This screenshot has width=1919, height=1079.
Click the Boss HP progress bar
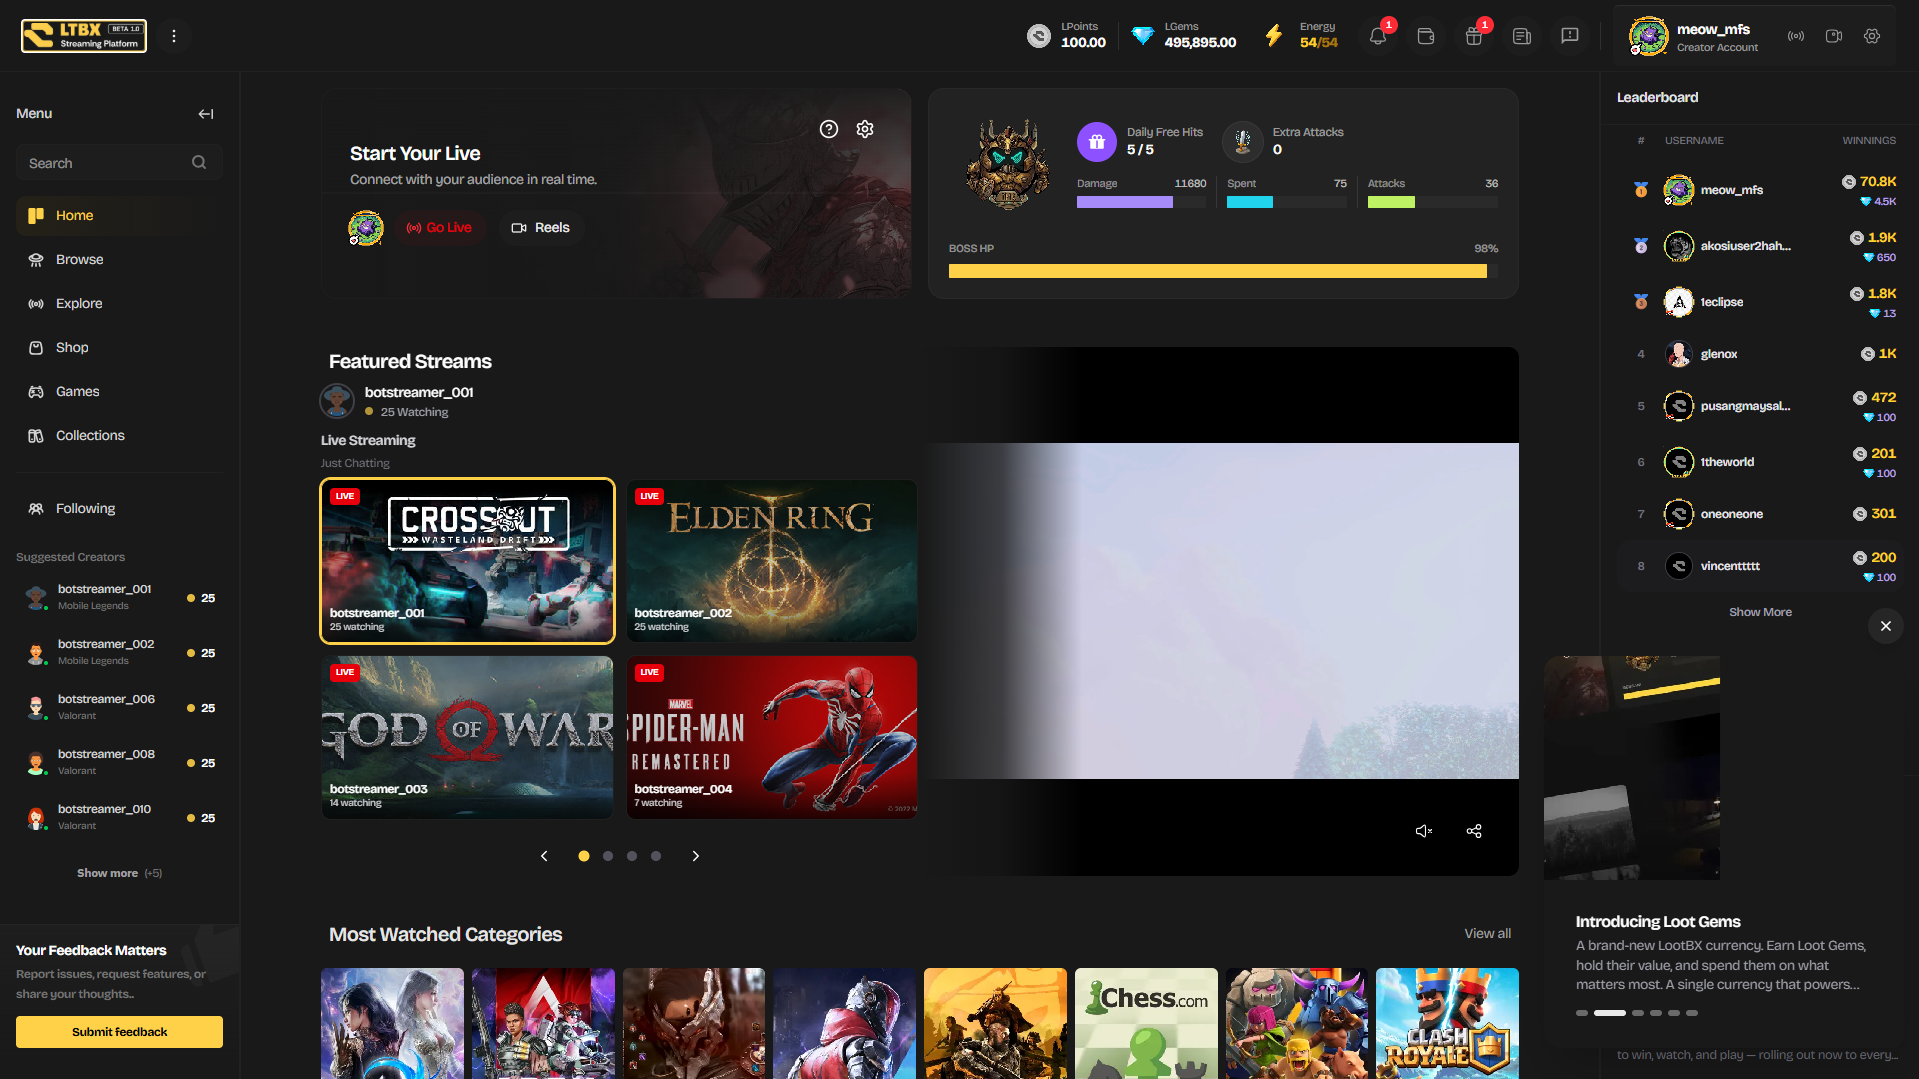(x=1223, y=271)
